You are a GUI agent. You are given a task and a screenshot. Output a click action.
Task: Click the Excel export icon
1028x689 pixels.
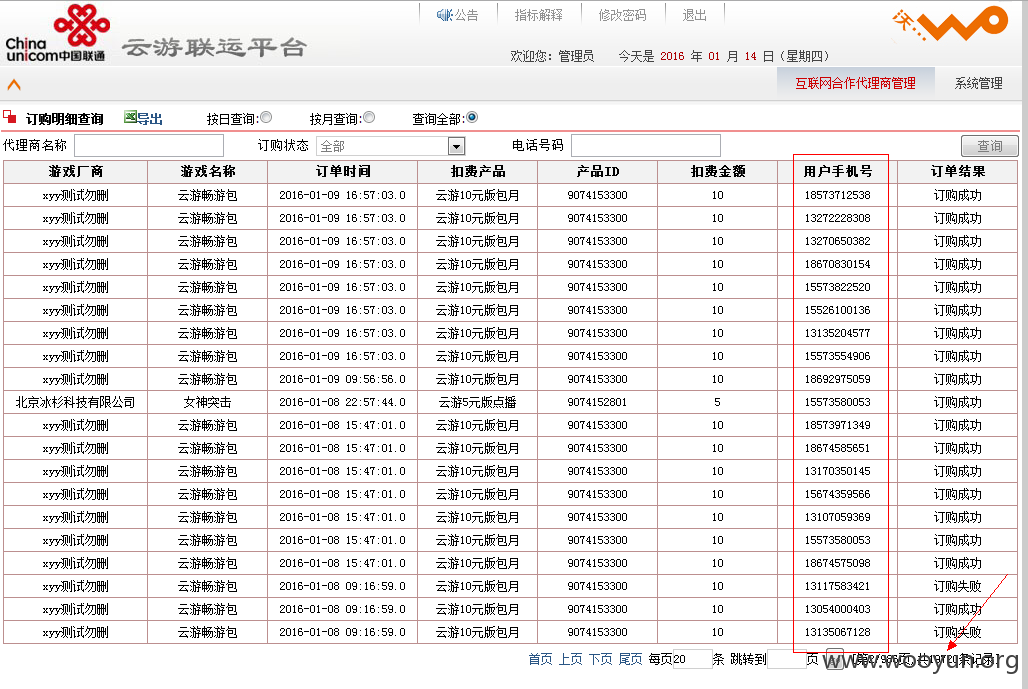click(x=130, y=117)
